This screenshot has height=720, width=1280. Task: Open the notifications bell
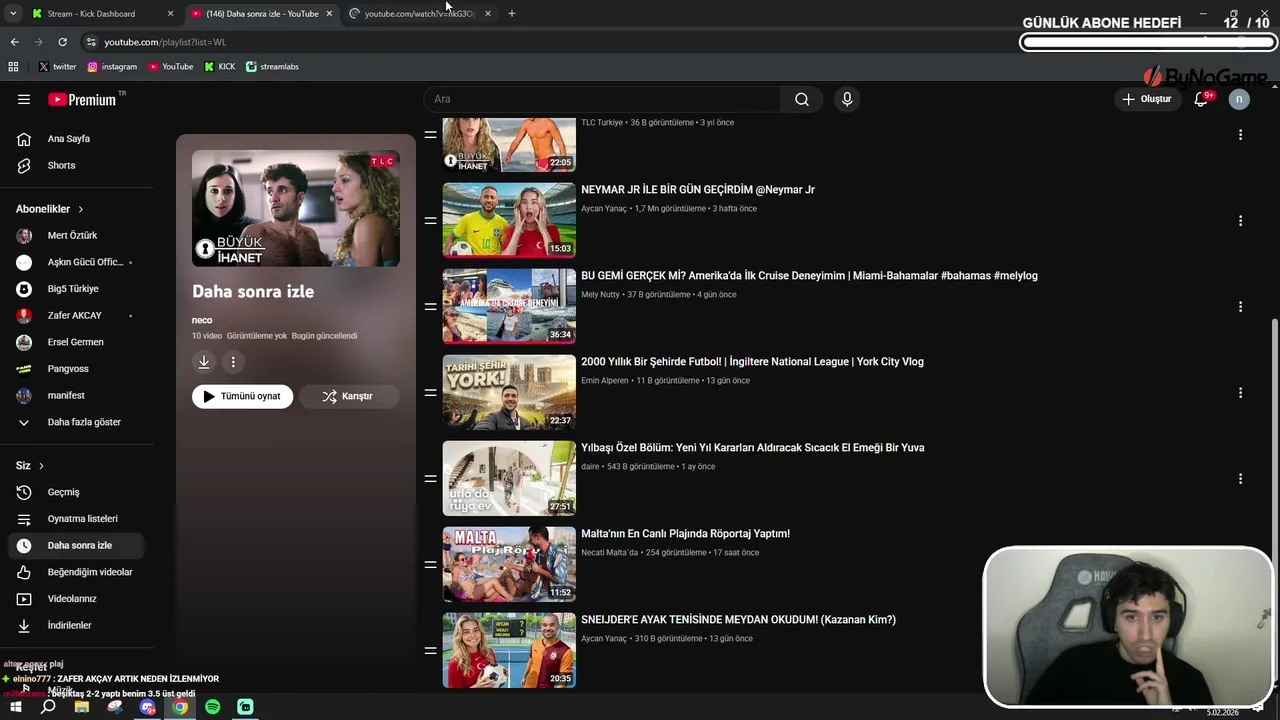click(x=1202, y=99)
